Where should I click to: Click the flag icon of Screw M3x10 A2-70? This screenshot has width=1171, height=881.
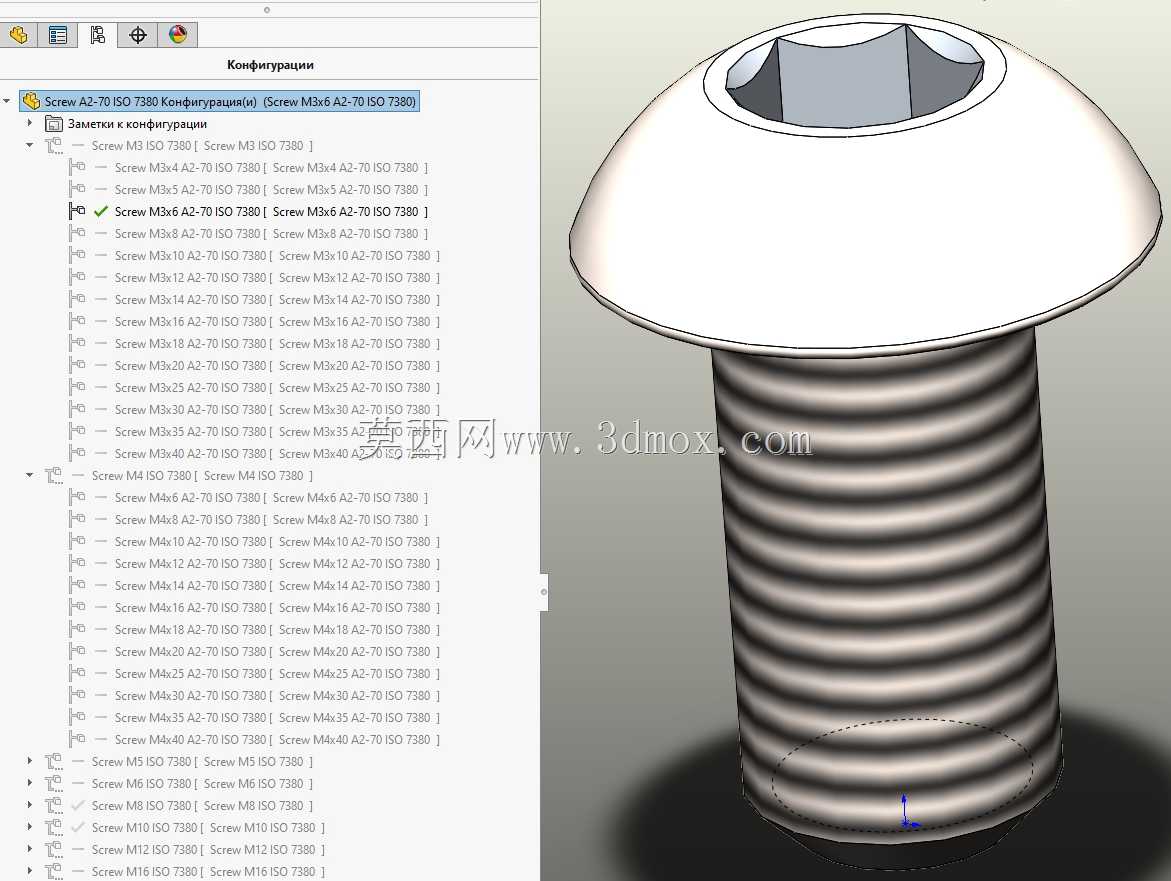coord(77,255)
